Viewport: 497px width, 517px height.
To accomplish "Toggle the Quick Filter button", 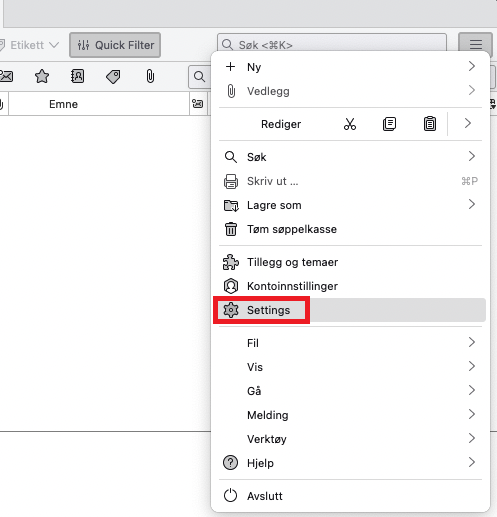I will pos(115,45).
